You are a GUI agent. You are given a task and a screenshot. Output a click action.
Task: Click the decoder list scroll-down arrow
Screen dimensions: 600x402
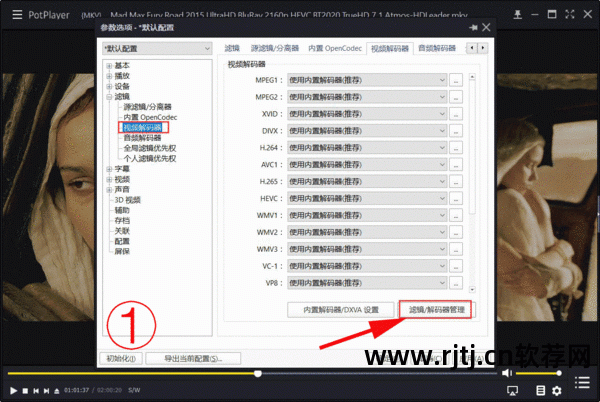click(x=472, y=290)
